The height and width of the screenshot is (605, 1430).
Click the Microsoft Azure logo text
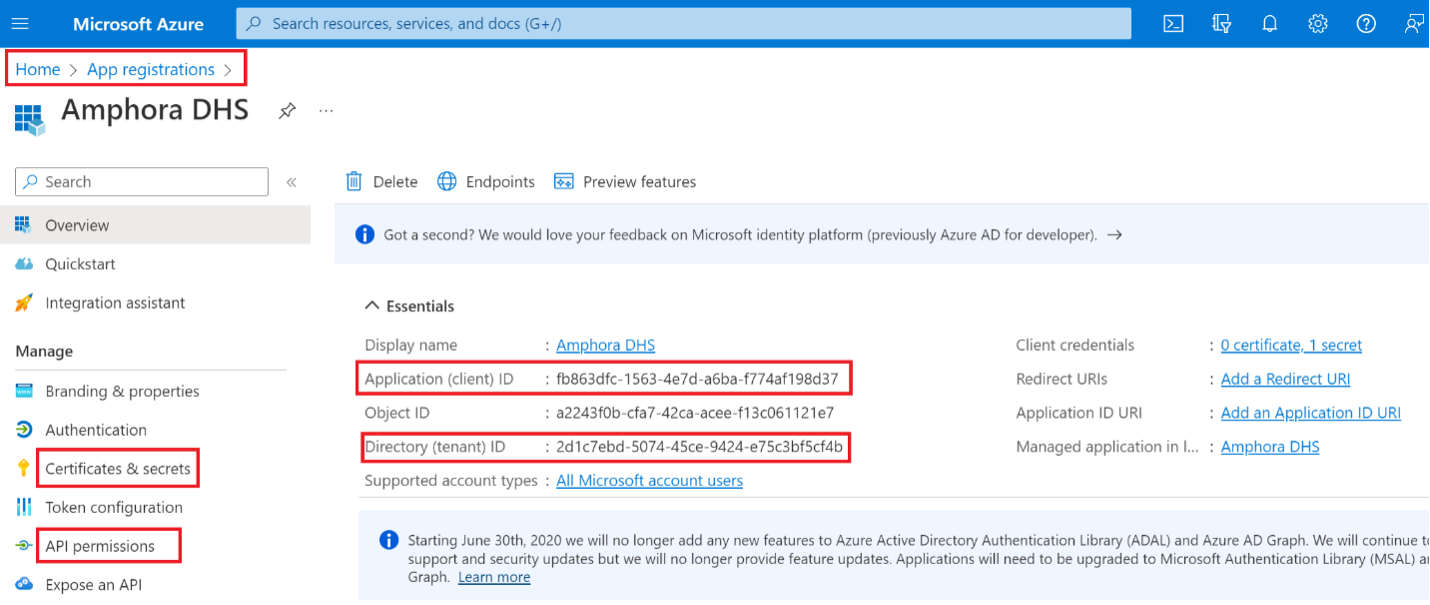point(138,24)
